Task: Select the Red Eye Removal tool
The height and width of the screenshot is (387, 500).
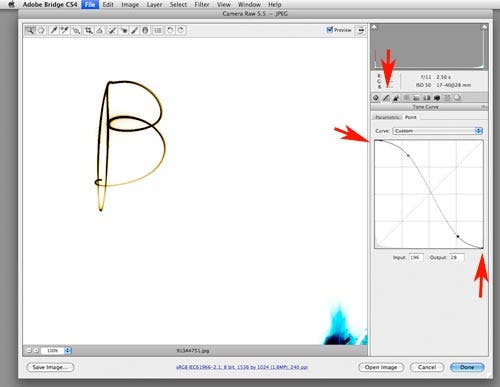Action: click(x=124, y=30)
